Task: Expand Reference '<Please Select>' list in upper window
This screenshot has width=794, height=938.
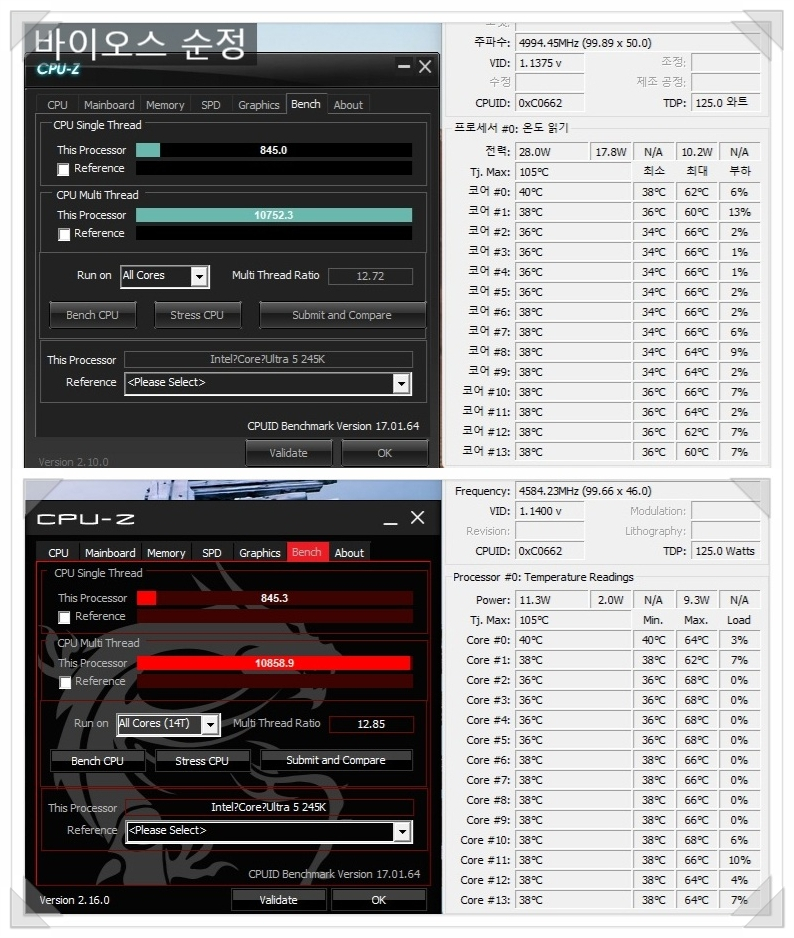Action: (x=401, y=383)
